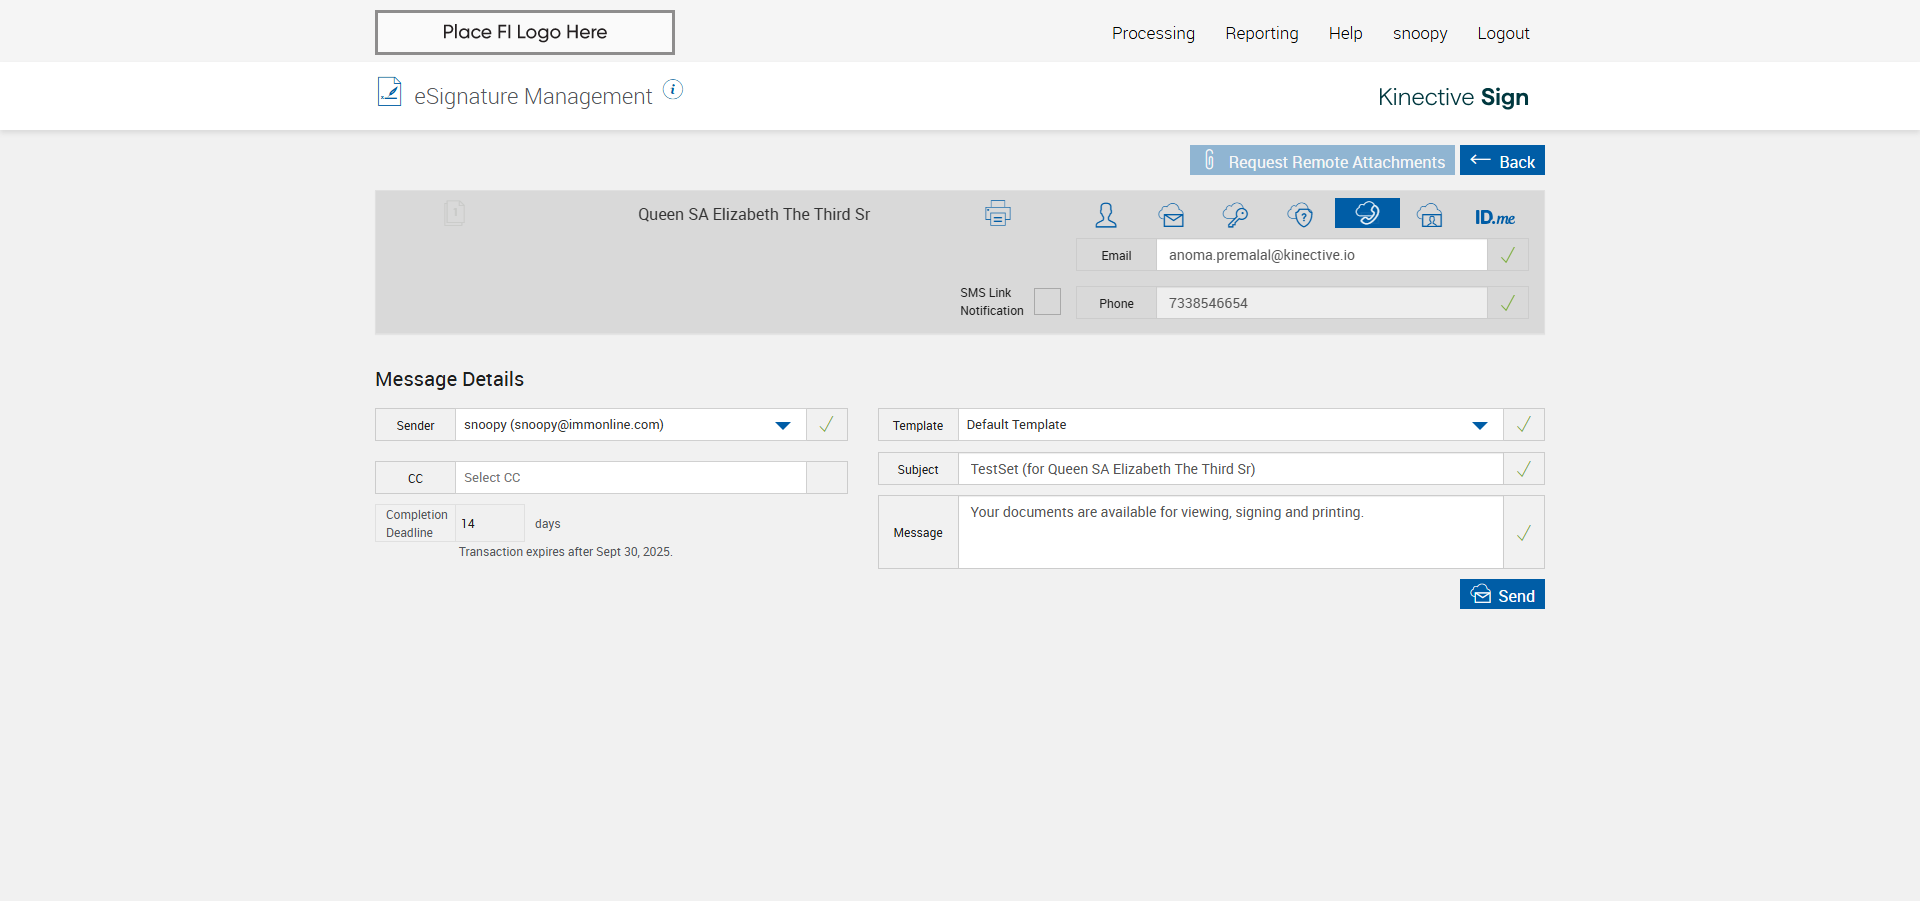Open the Template dropdown list
This screenshot has height=901, width=1920.
[1479, 425]
